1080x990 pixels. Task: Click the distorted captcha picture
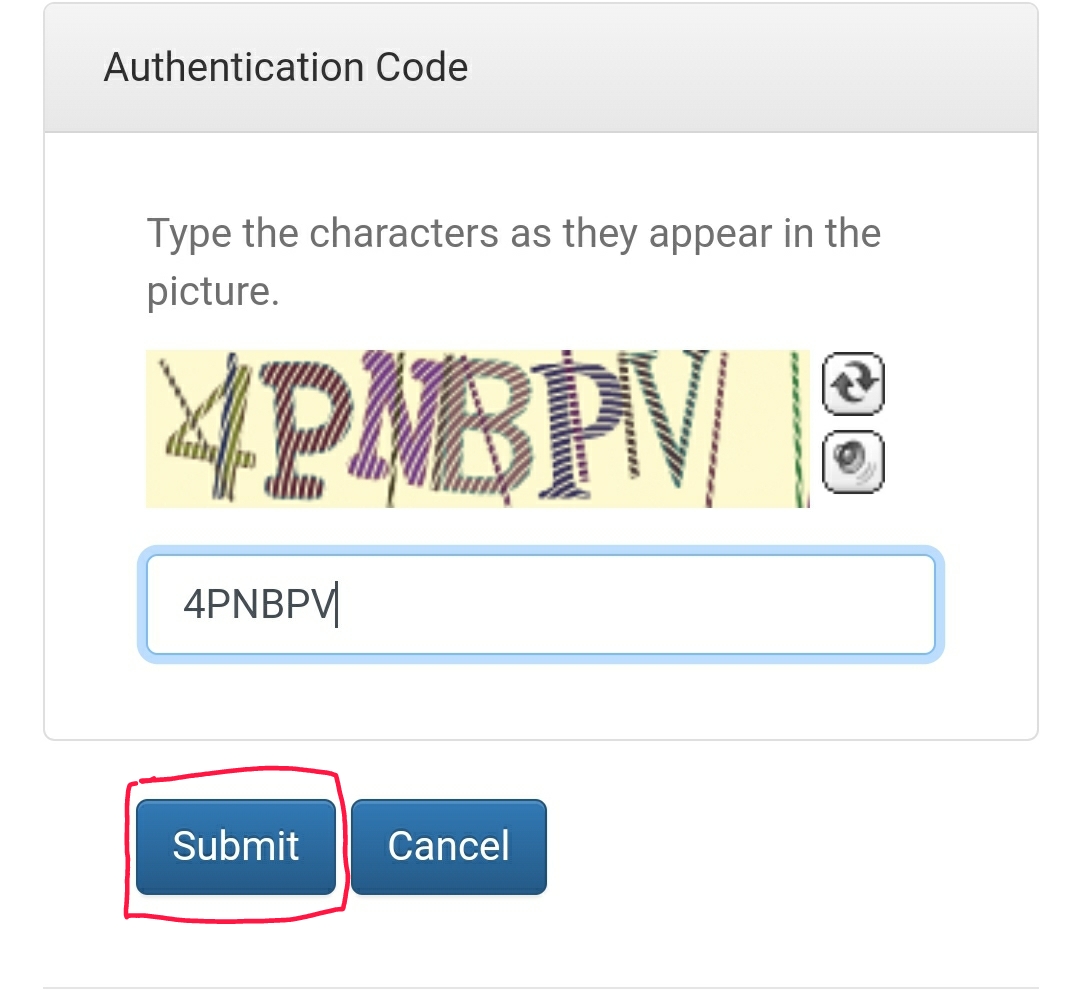[477, 429]
